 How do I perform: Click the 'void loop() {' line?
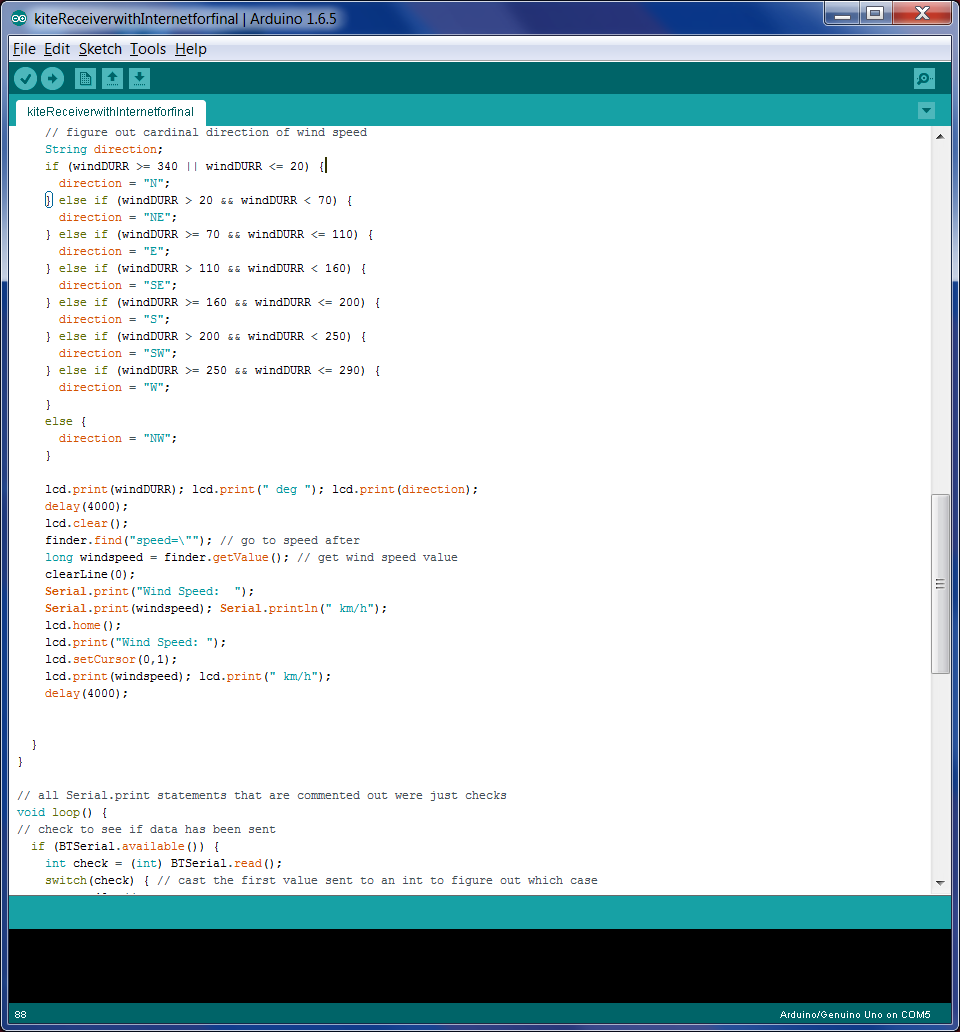[62, 813]
